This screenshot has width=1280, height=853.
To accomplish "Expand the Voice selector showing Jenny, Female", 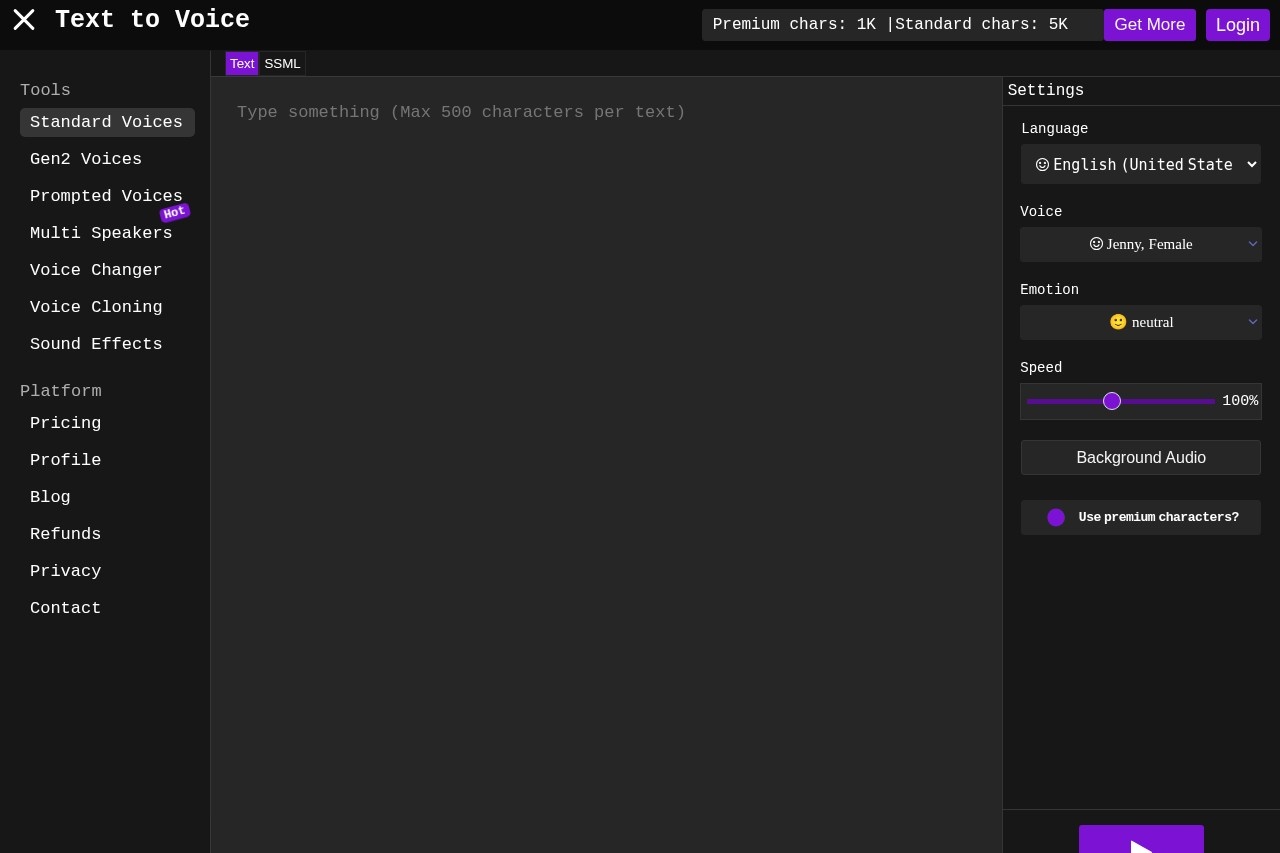I will tap(1141, 244).
